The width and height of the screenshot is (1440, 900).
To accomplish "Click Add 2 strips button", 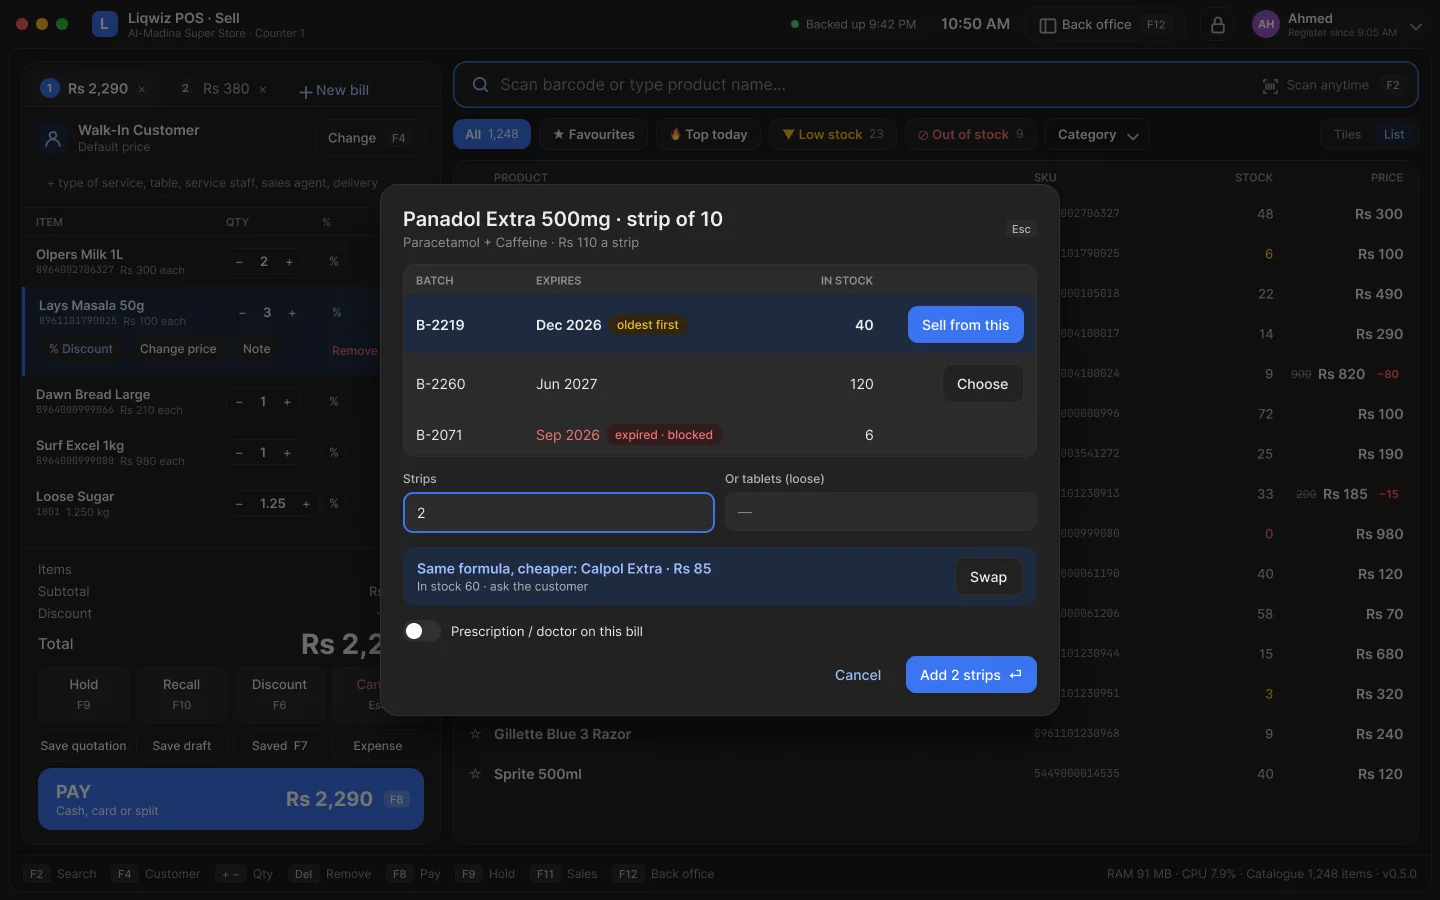I will coord(971,675).
